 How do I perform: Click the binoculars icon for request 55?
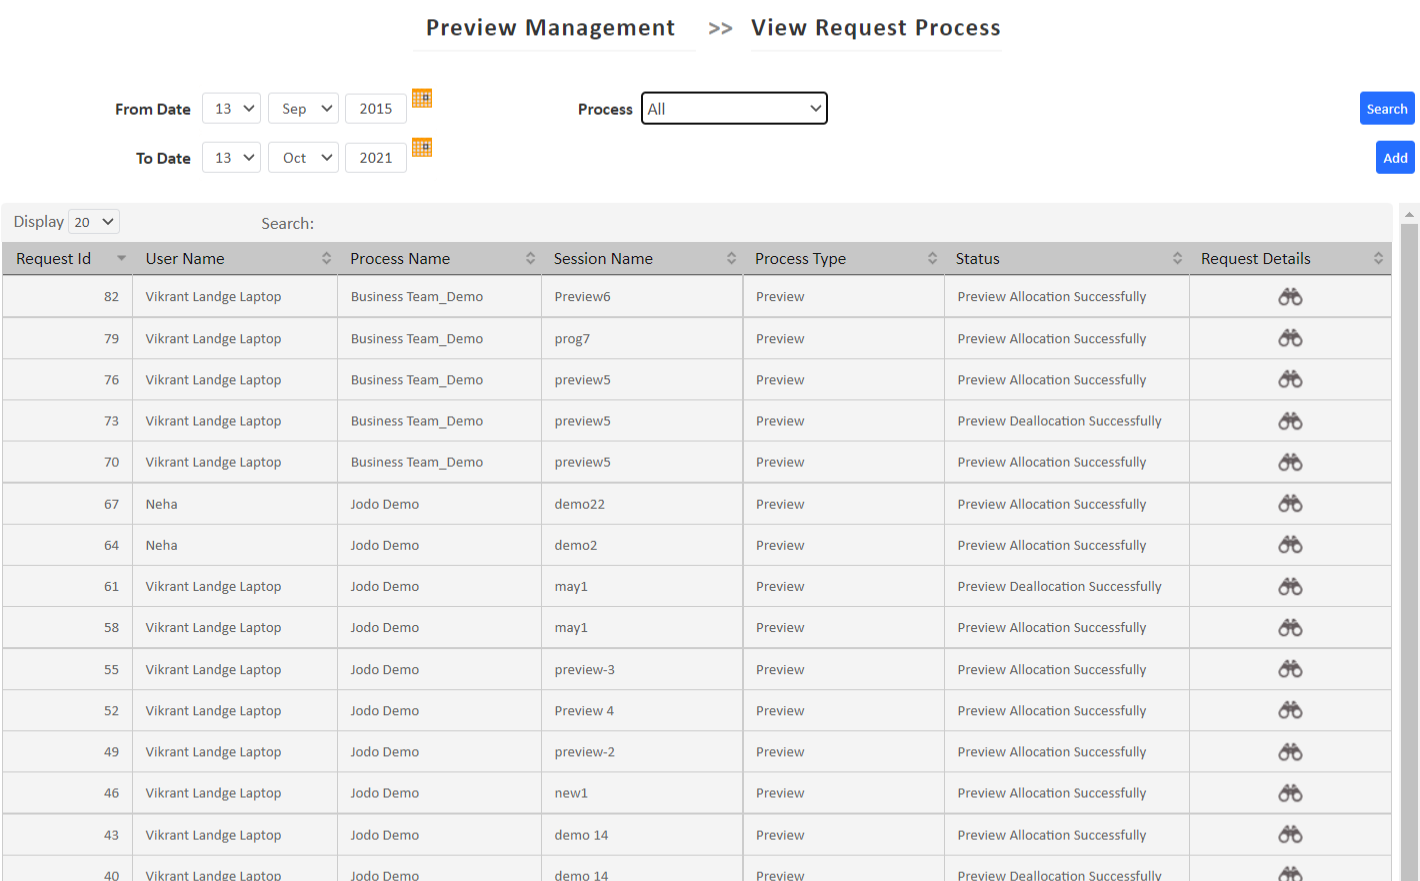click(x=1289, y=668)
